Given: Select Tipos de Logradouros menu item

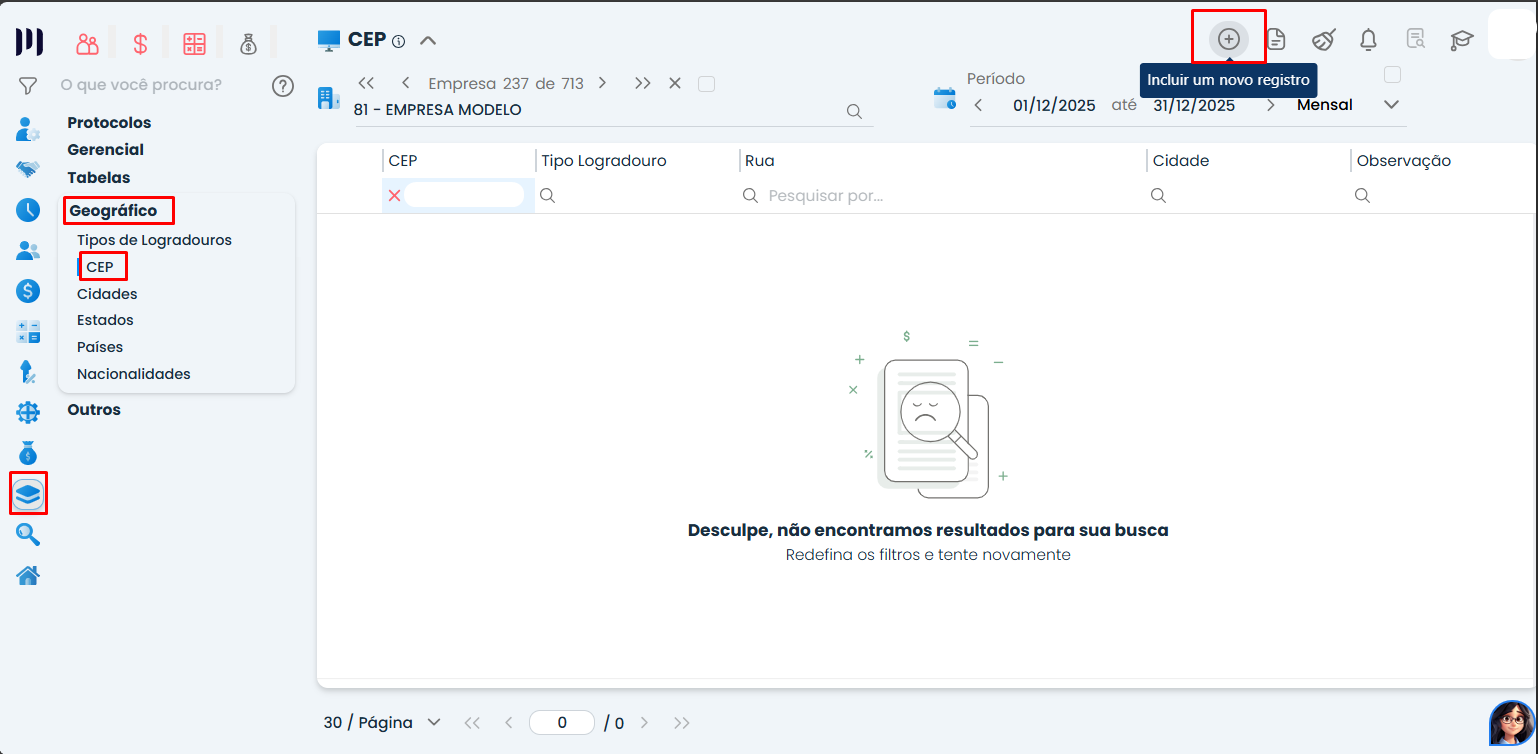Looking at the screenshot, I should (x=154, y=240).
